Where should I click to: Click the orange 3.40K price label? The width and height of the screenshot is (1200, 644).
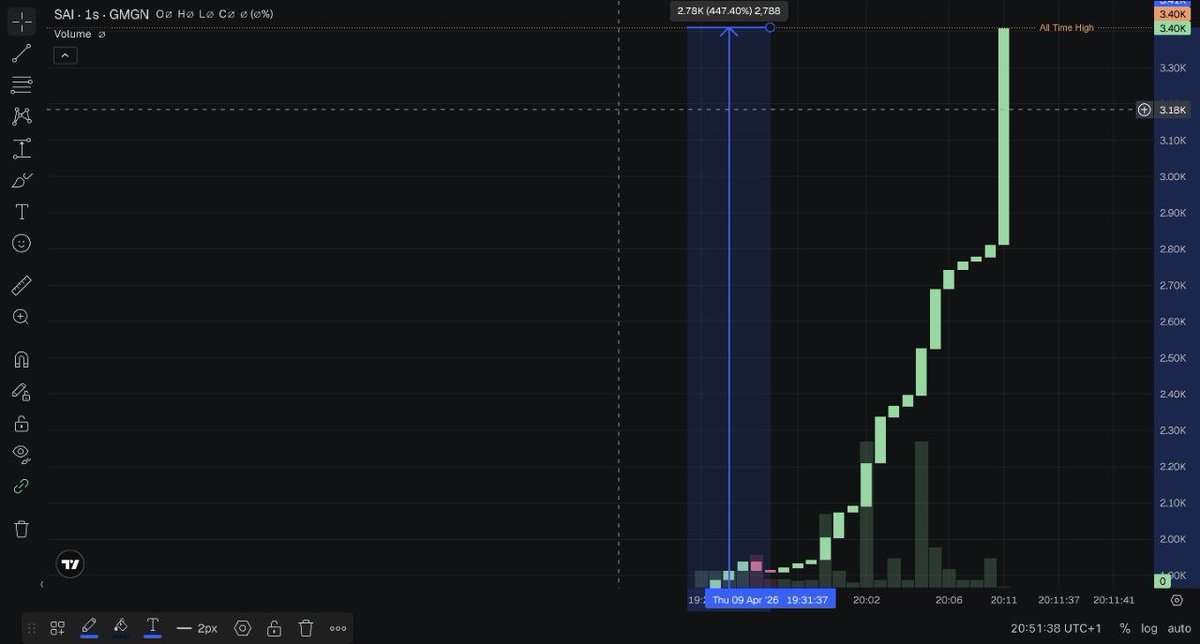pyautogui.click(x=1171, y=14)
